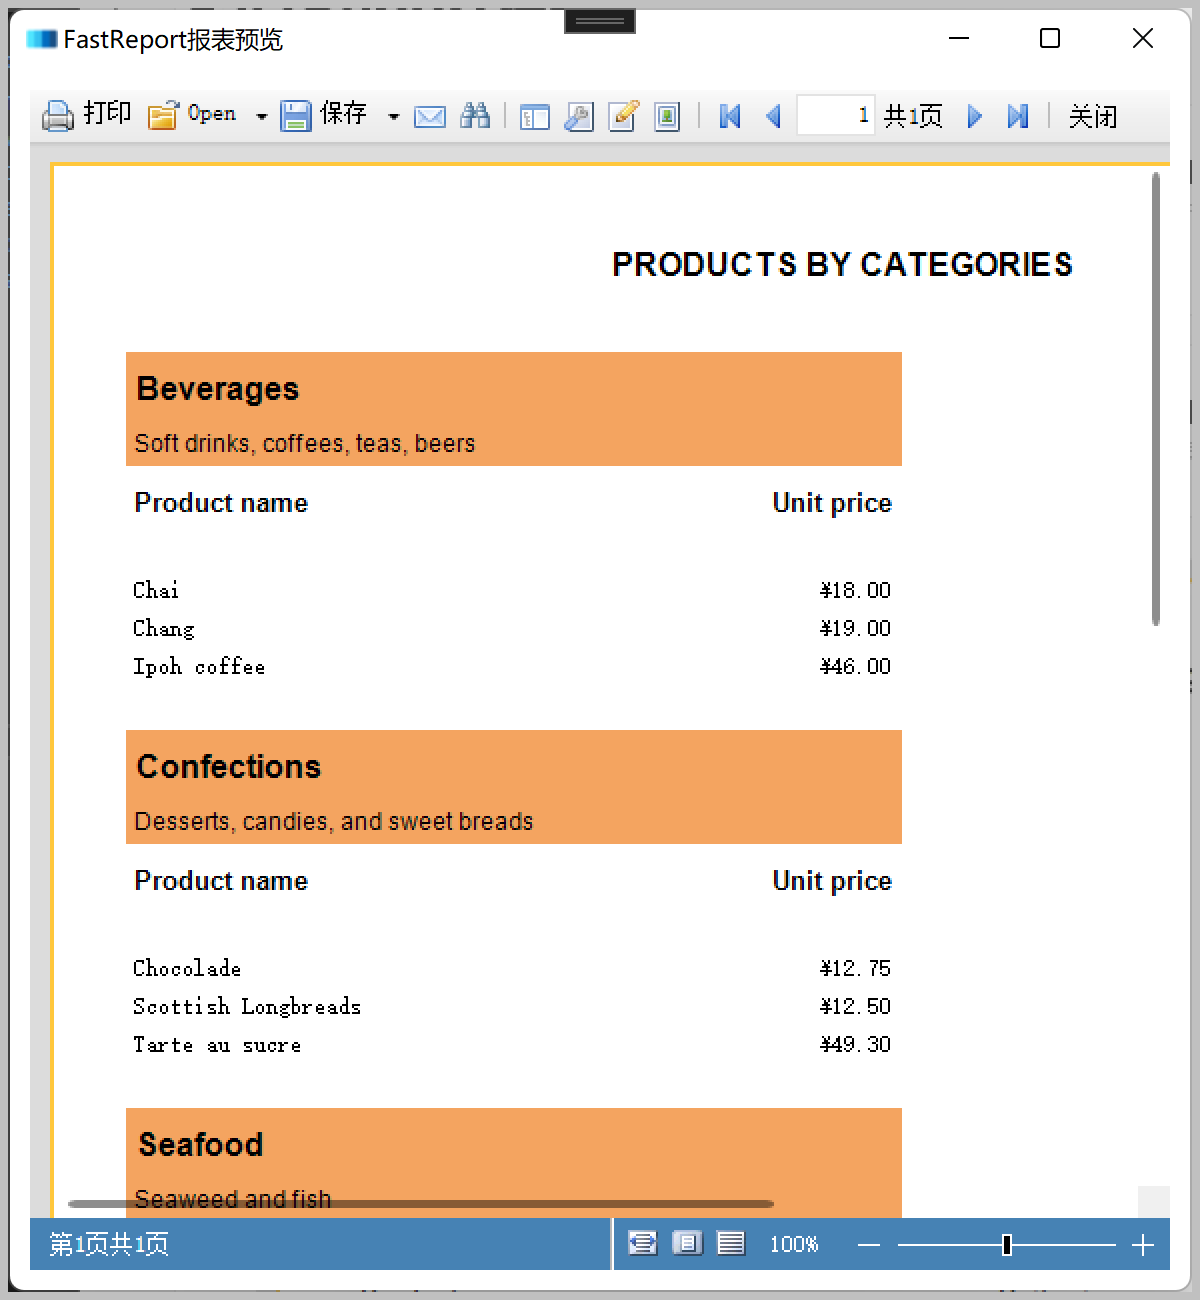The height and width of the screenshot is (1300, 1200).
Task: Click the Scottish Longbreads product name
Action: click(x=247, y=1006)
